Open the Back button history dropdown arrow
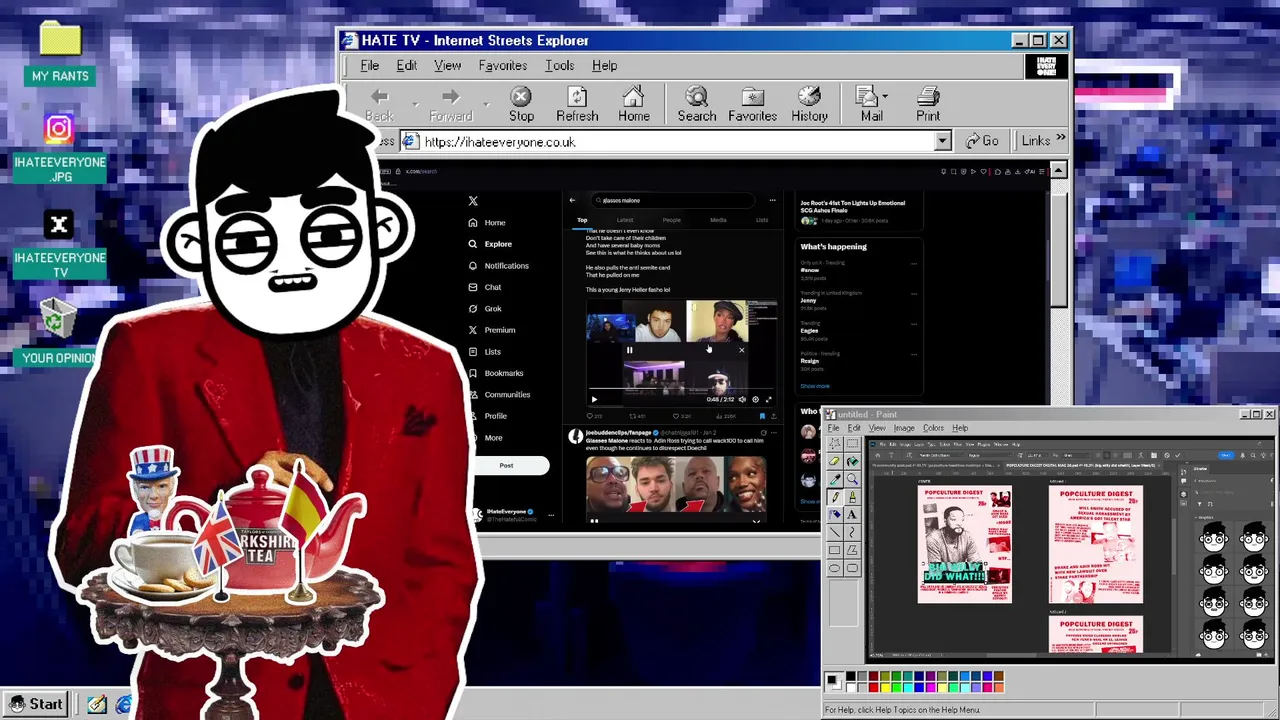The width and height of the screenshot is (1280, 720). pos(415,103)
